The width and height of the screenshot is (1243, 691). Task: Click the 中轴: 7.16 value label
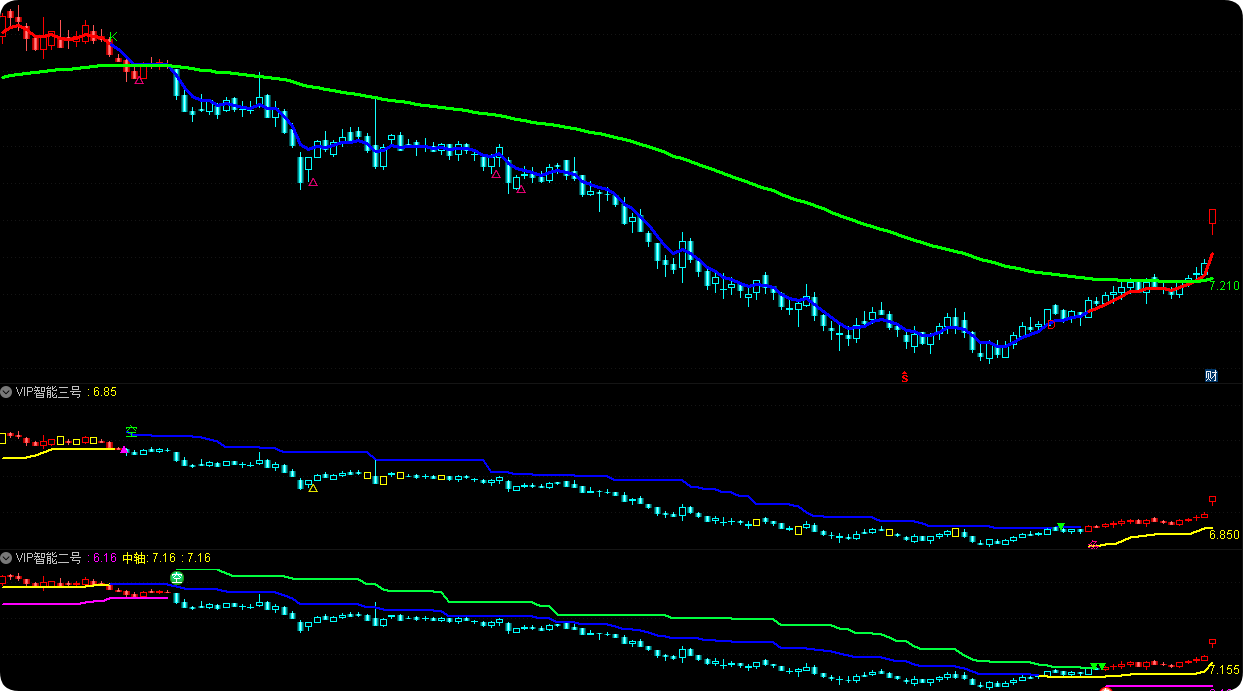click(x=149, y=557)
